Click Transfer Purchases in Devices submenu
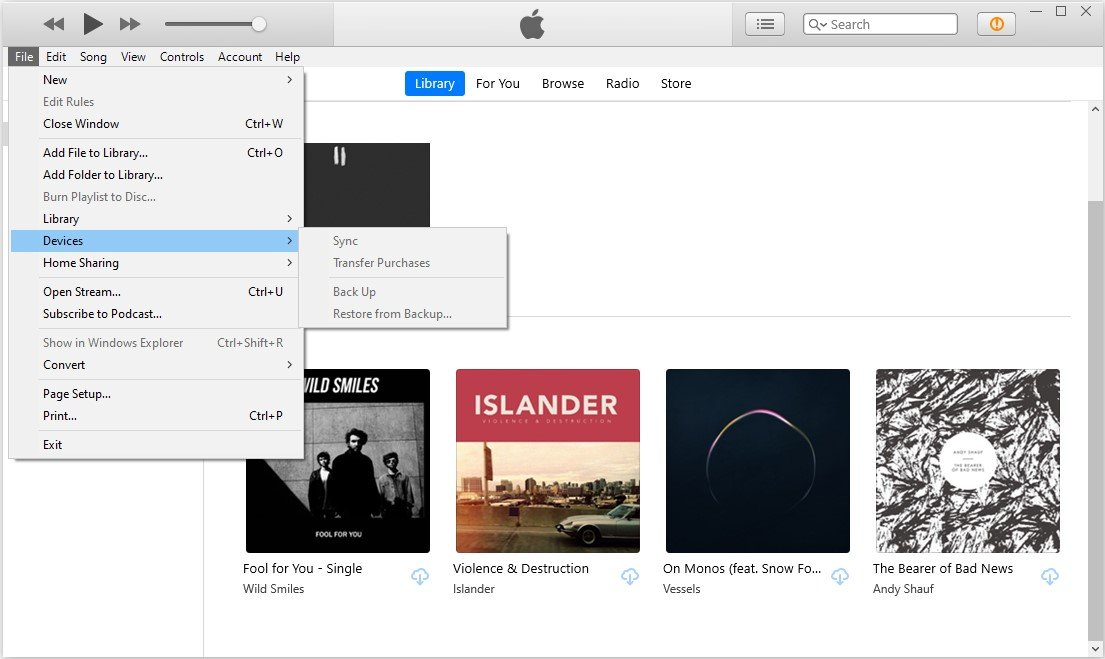Viewport: 1105px width, 659px height. (403, 262)
